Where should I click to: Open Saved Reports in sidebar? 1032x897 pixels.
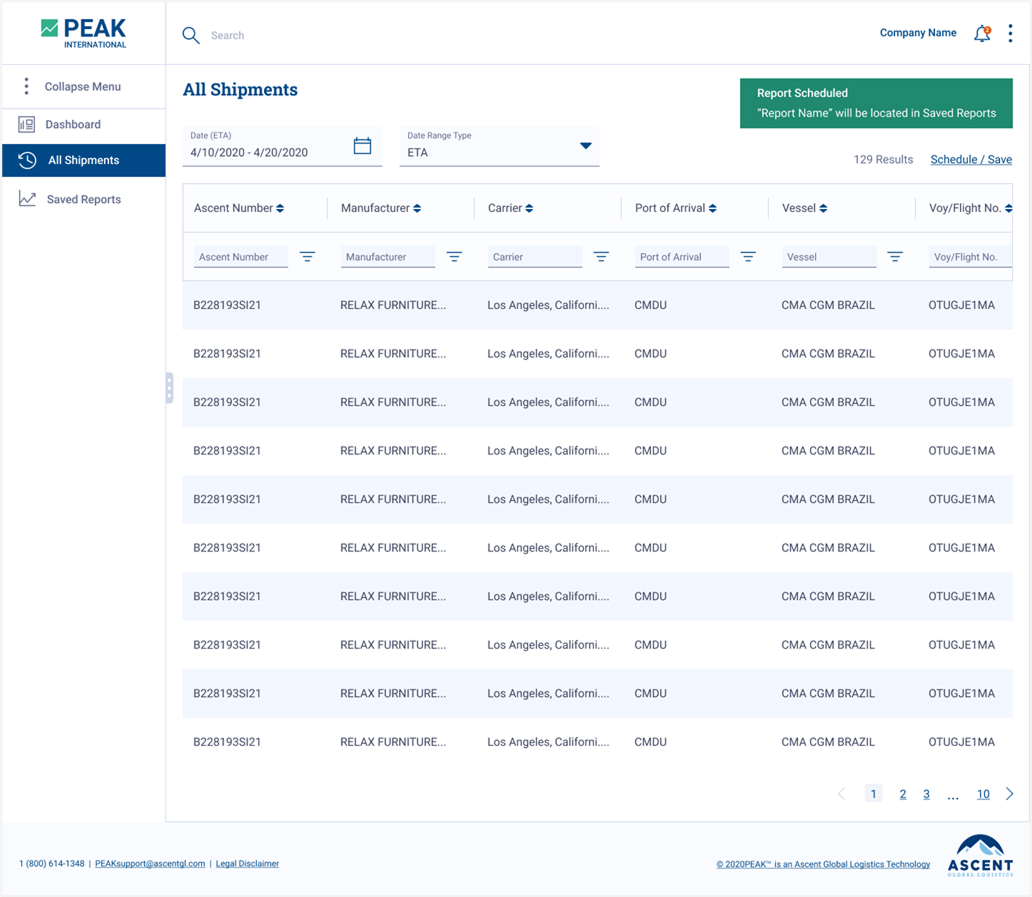83,200
